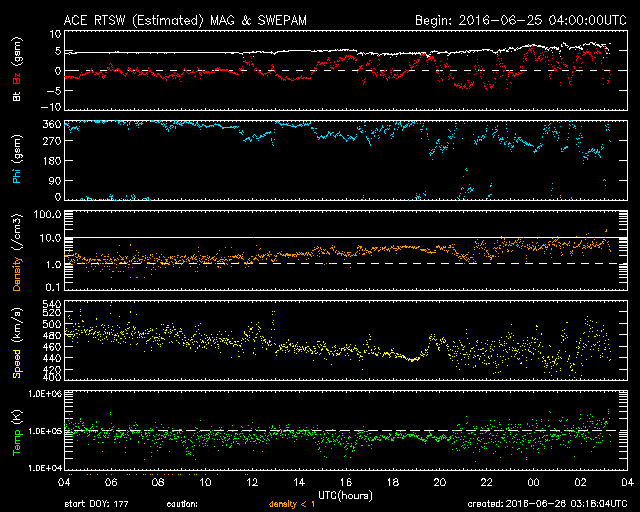Click the Density (/cm3) axis label
The height and width of the screenshot is (512, 640).
18,252
